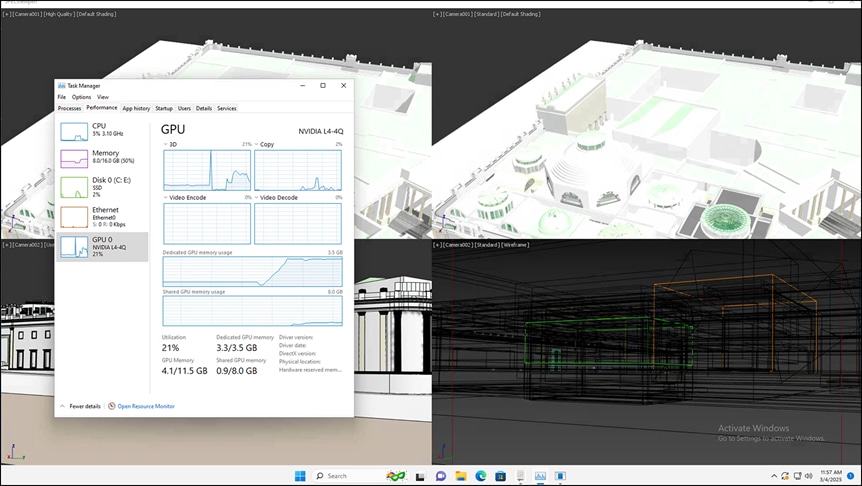This screenshot has width=862, height=486.
Task: Open the [+] menu of bottom-right viewport
Action: 437,245
